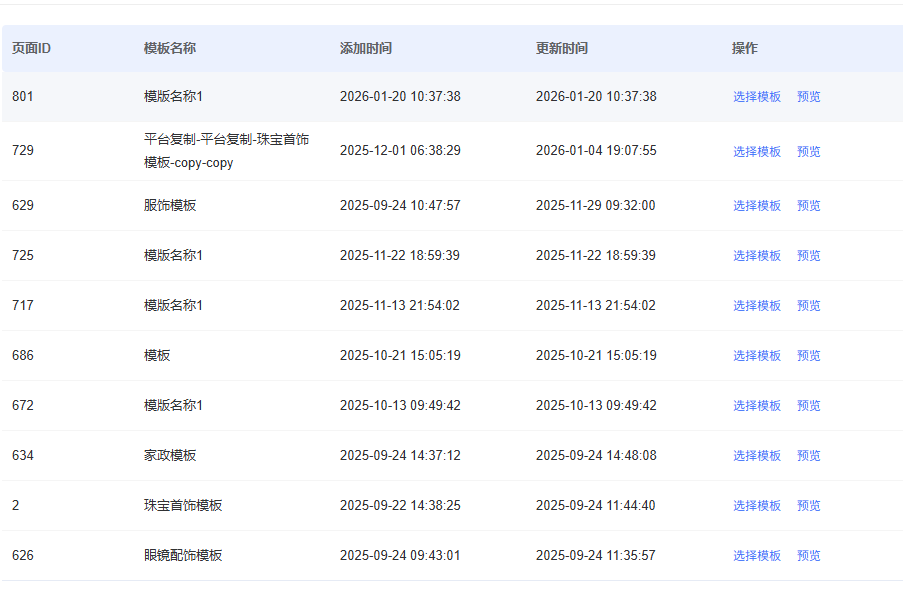Click 选择模板 in row ID 725
The height and width of the screenshot is (591, 903).
756,256
